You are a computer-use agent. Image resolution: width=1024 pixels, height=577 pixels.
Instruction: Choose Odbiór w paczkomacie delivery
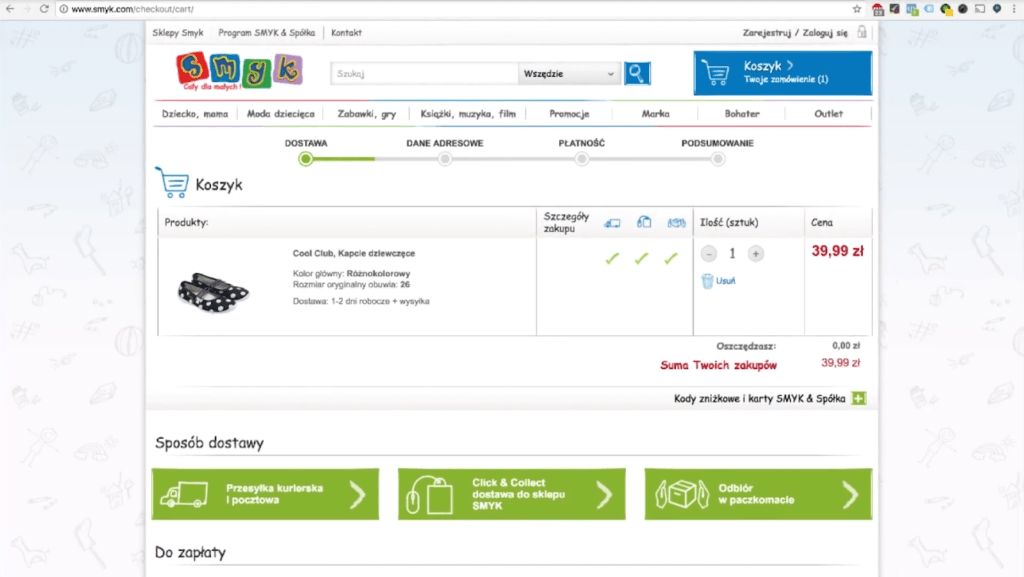coord(758,494)
